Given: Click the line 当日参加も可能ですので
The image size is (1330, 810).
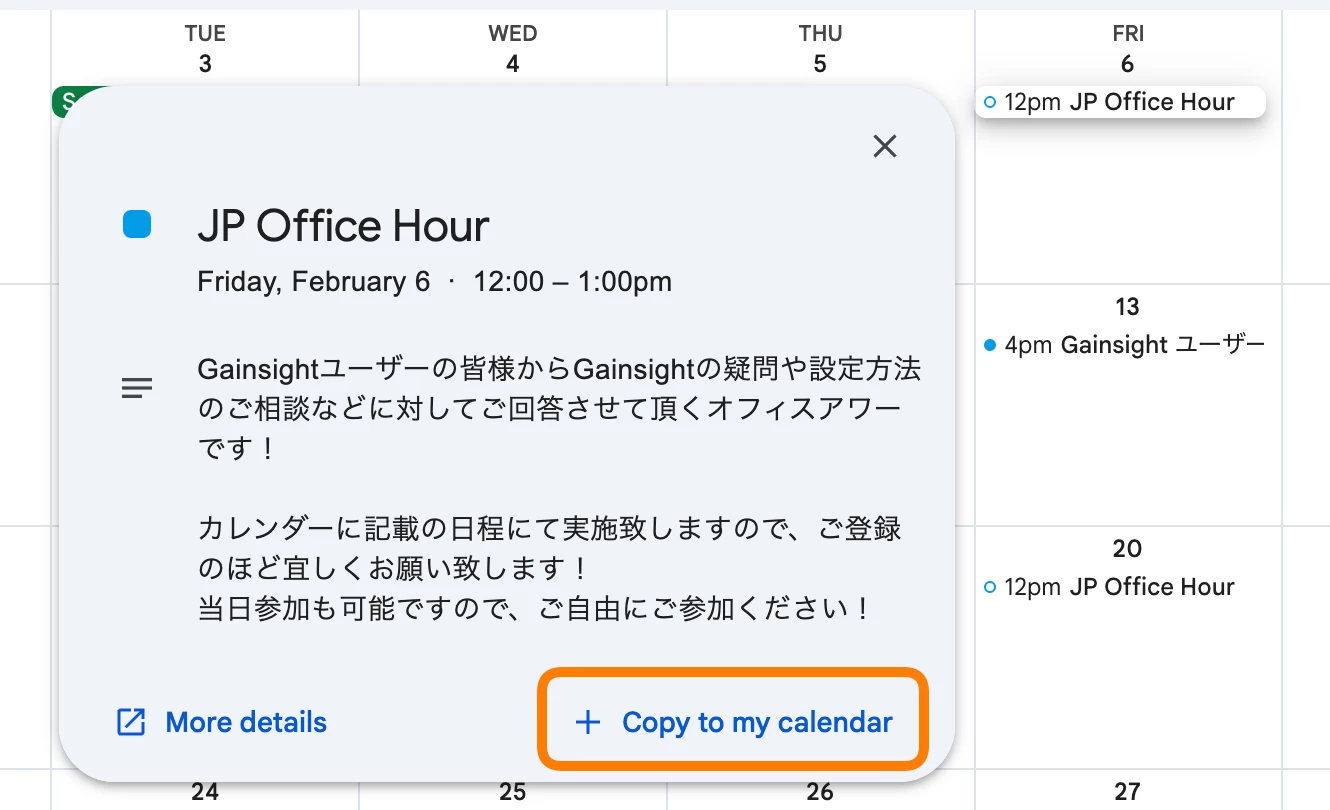Looking at the screenshot, I should 534,608.
